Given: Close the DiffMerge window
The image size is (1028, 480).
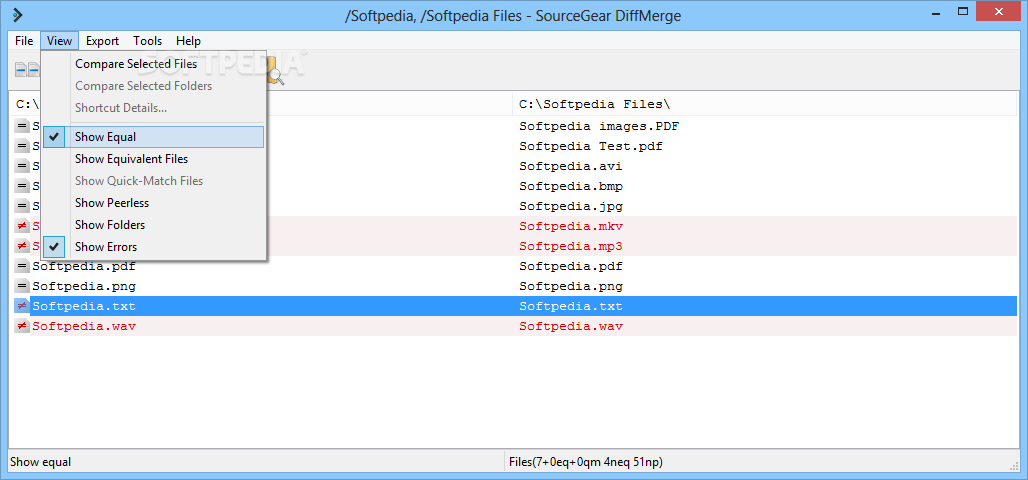Looking at the screenshot, I should coord(999,12).
